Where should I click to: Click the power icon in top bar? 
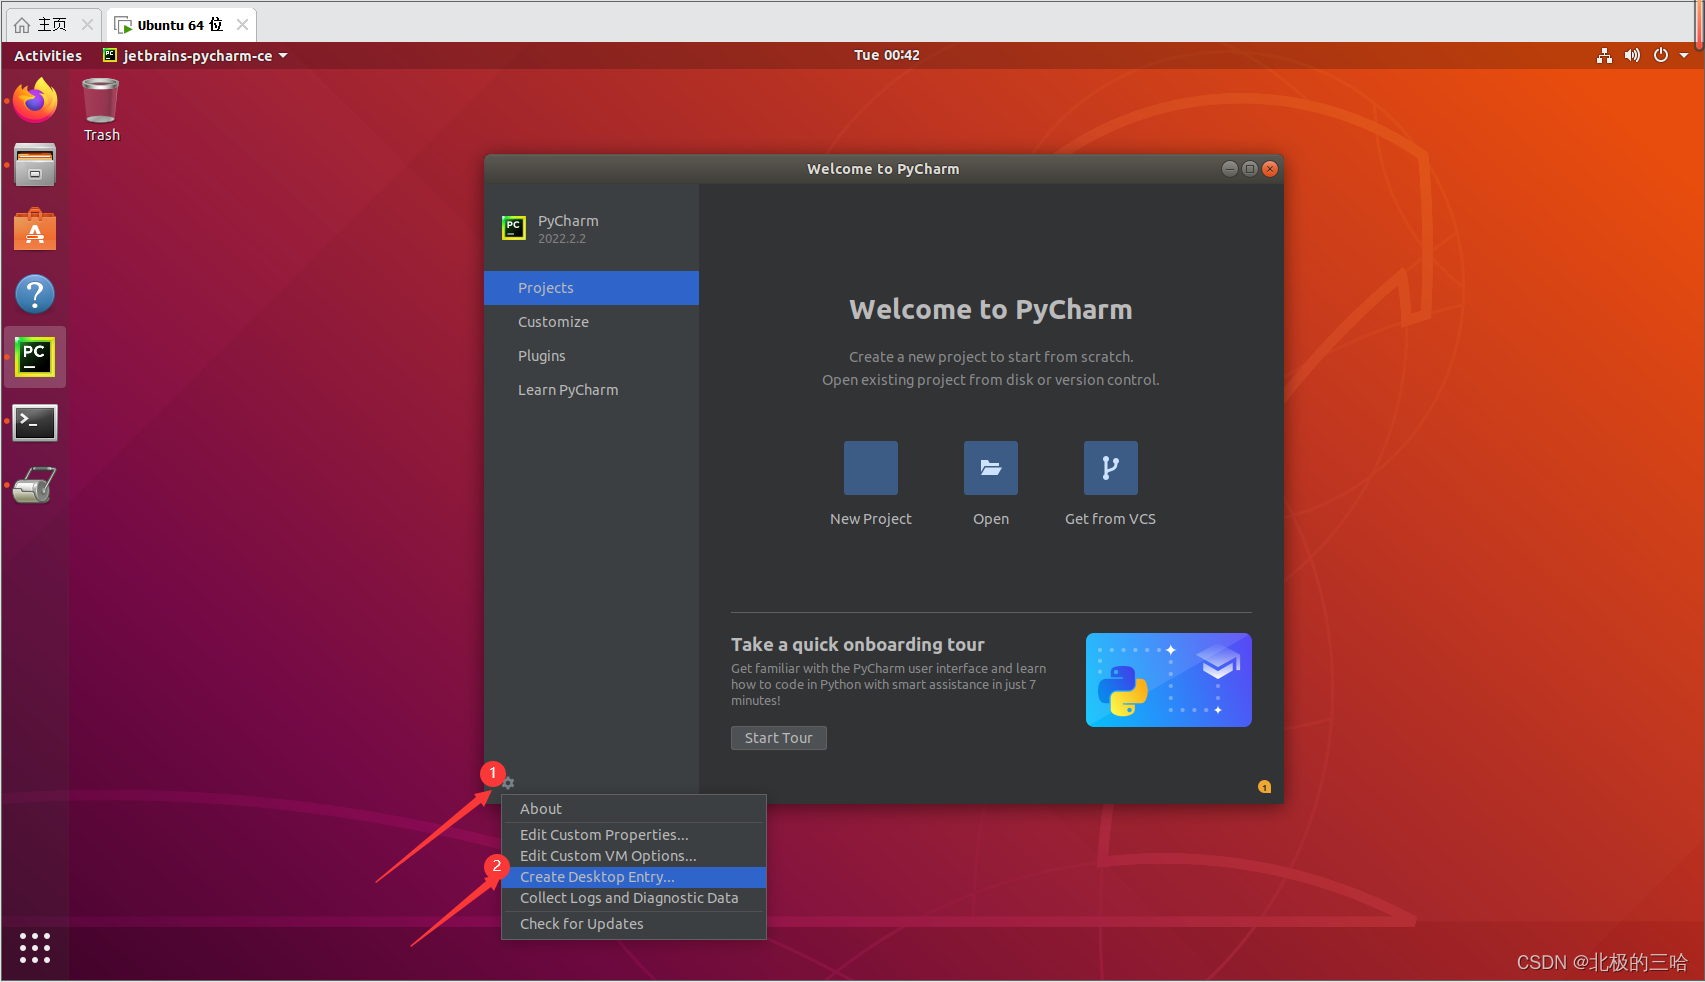coord(1661,56)
